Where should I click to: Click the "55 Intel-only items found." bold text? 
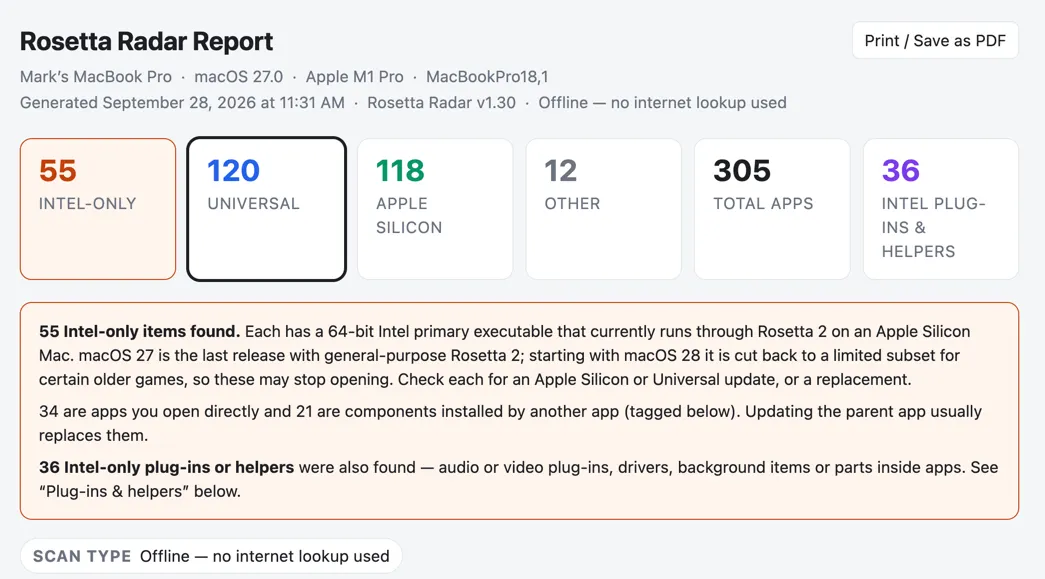point(139,331)
